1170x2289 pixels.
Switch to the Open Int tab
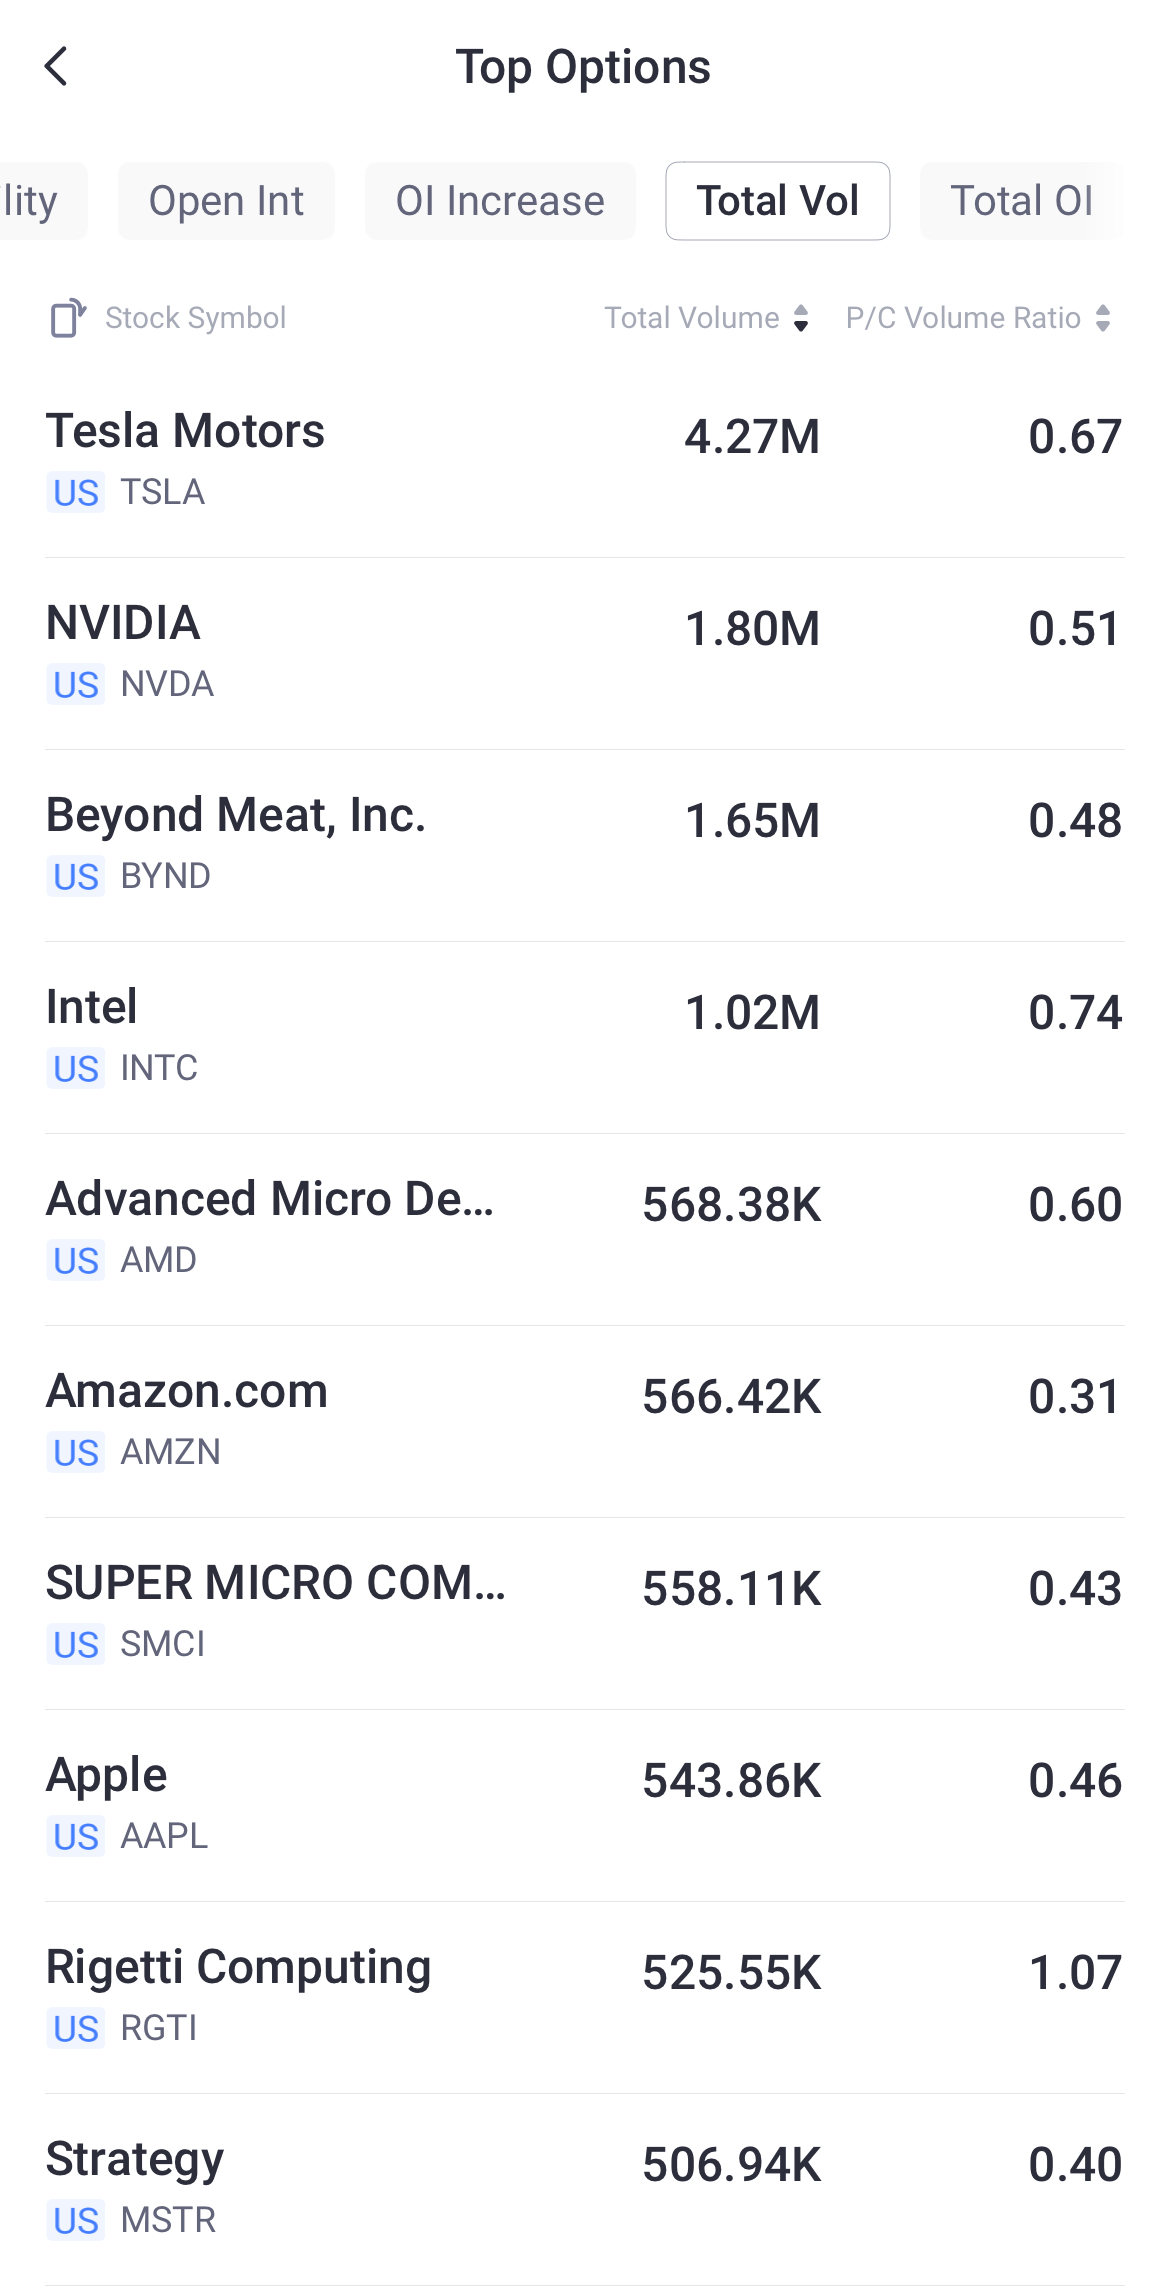click(x=226, y=201)
